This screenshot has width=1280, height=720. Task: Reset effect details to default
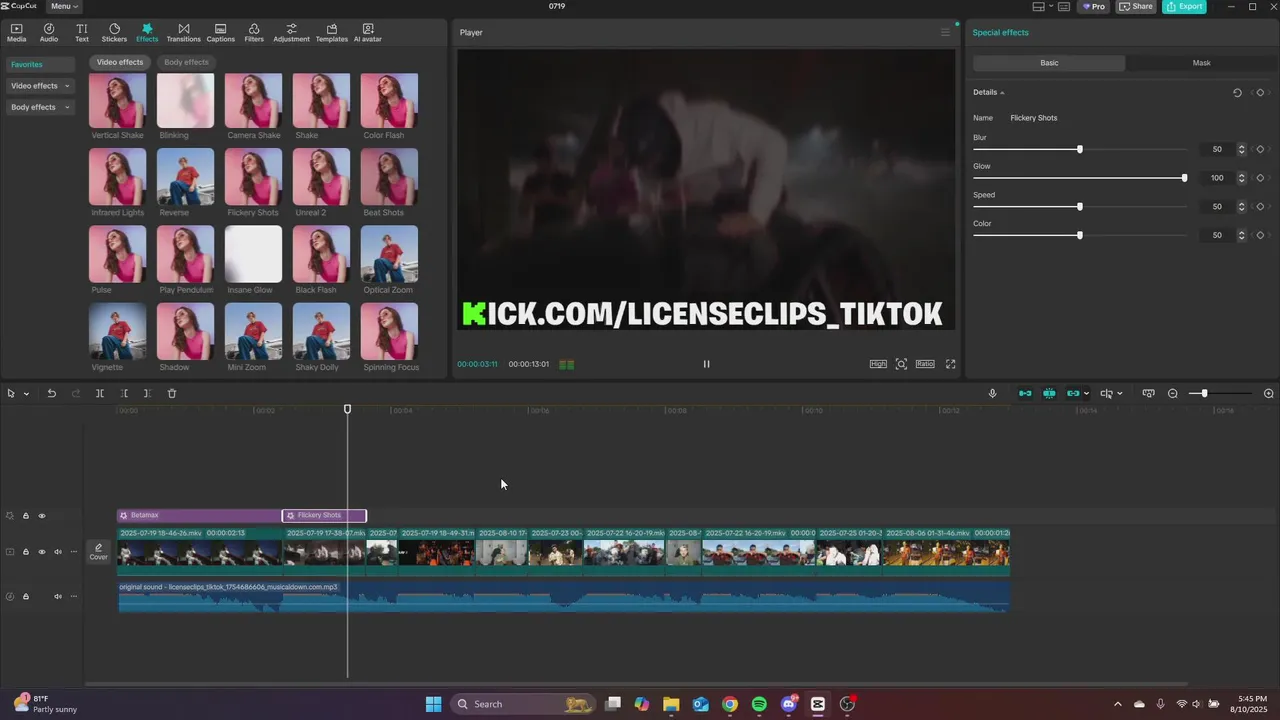[1237, 92]
